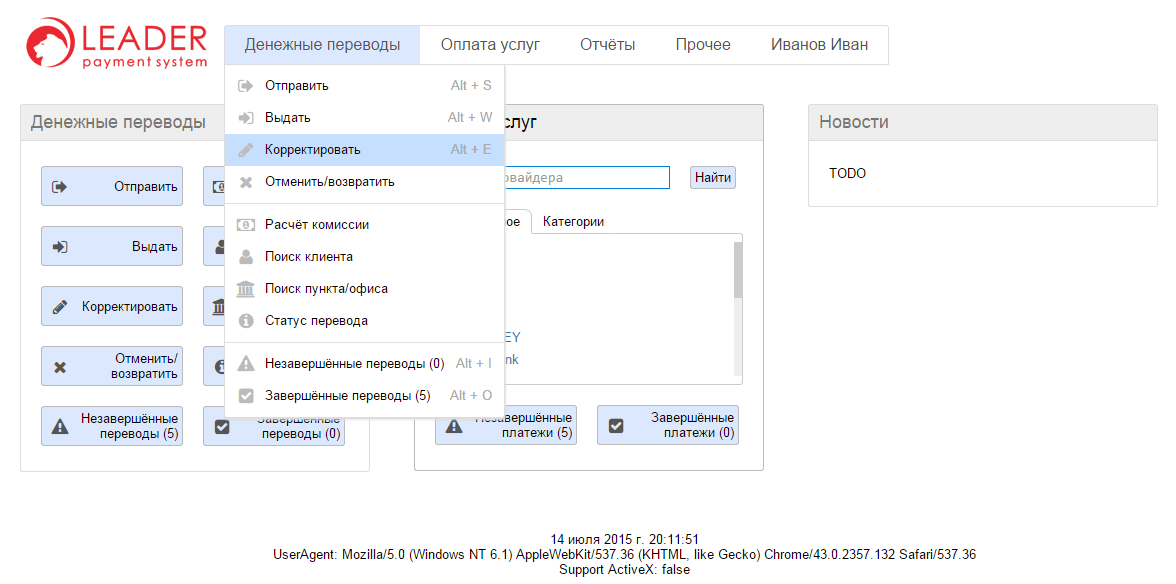Open the Иванов Иван user menu
Screen dimensions: 1176x584
(x=819, y=45)
